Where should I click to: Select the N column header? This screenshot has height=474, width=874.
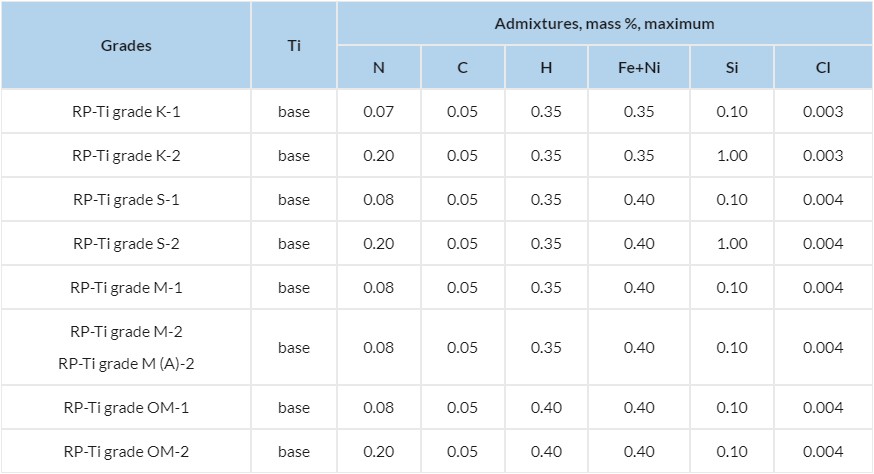click(379, 69)
